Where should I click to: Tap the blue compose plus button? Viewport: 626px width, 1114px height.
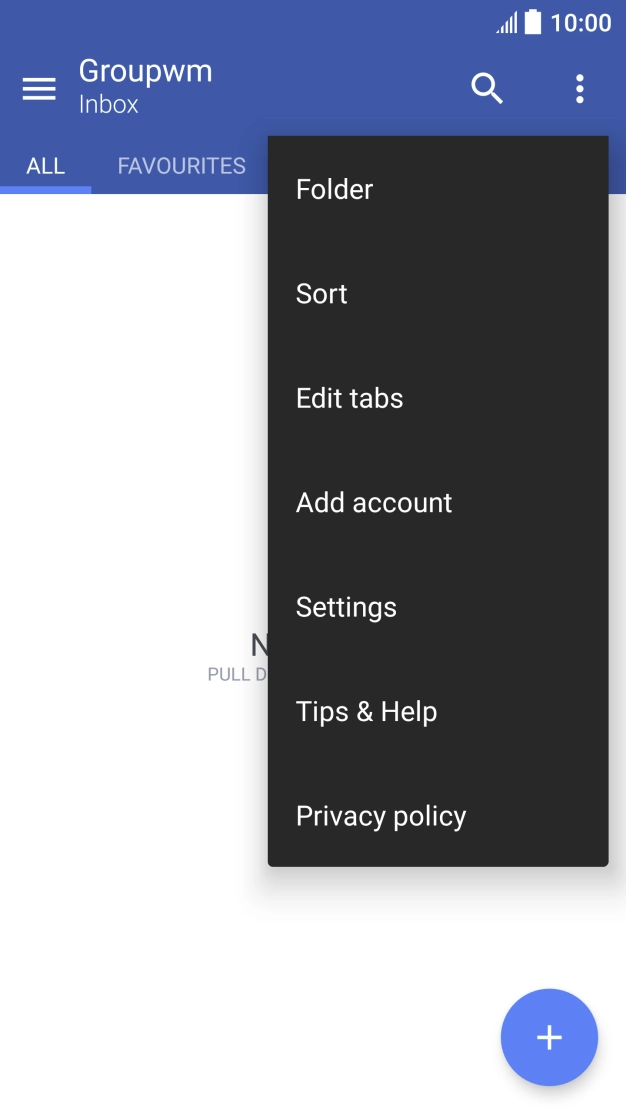tap(549, 1037)
